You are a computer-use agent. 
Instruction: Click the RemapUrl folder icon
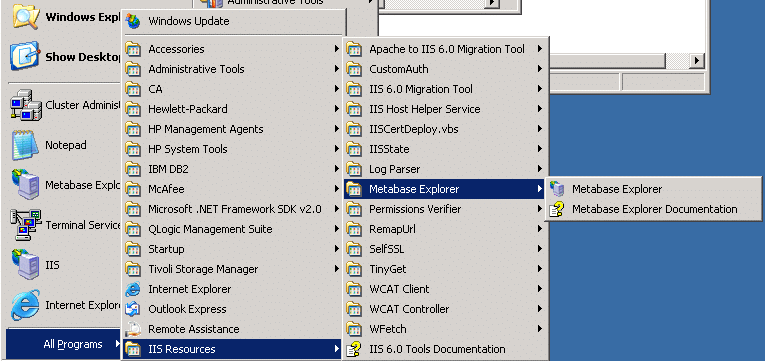[354, 229]
